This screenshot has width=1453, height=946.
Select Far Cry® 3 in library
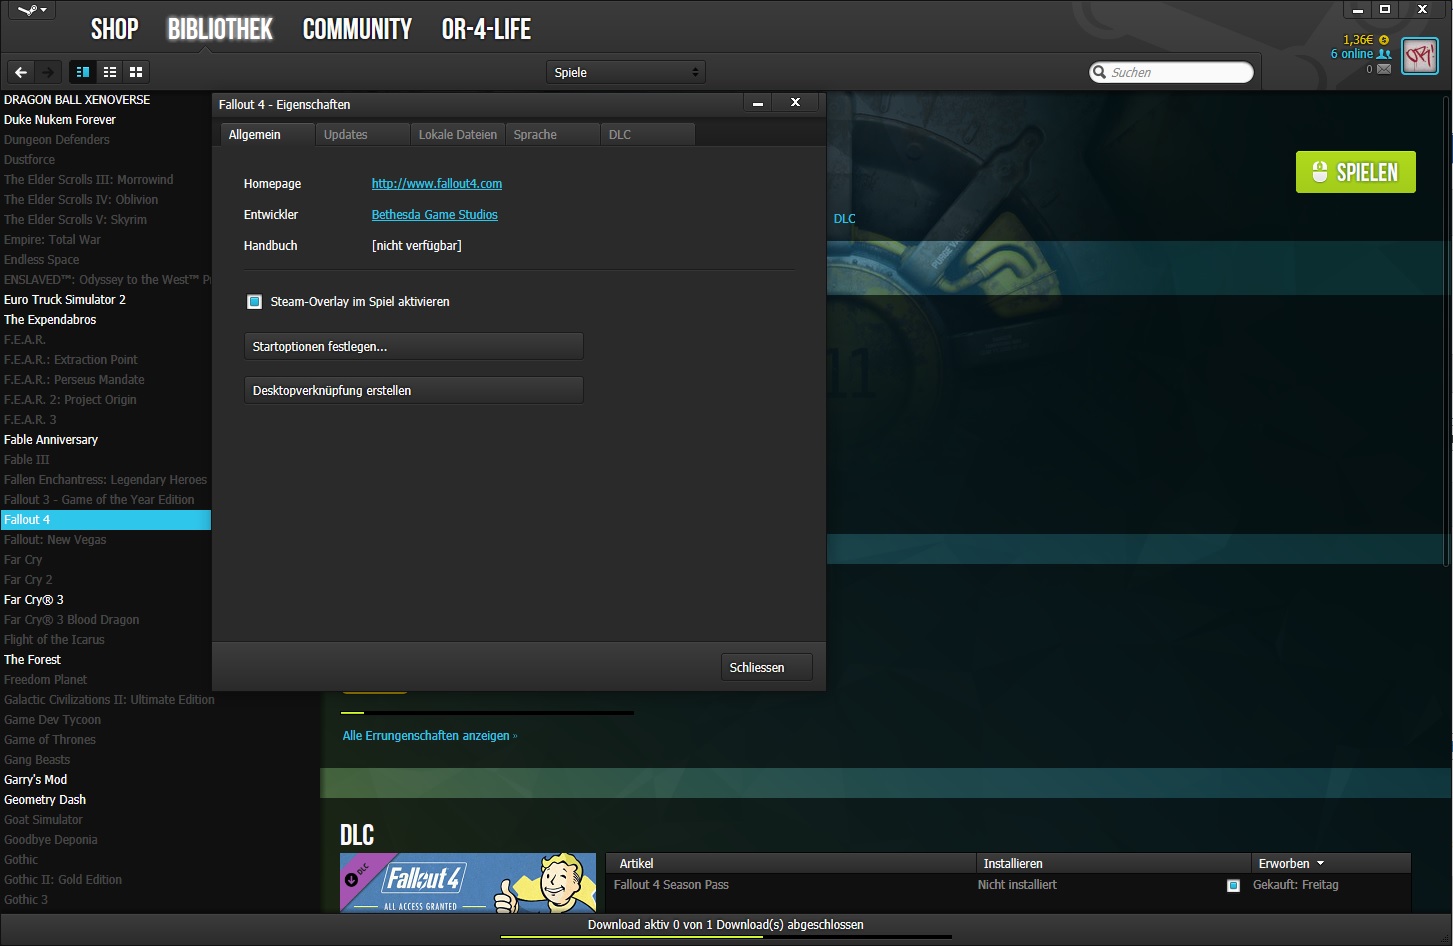(x=34, y=600)
